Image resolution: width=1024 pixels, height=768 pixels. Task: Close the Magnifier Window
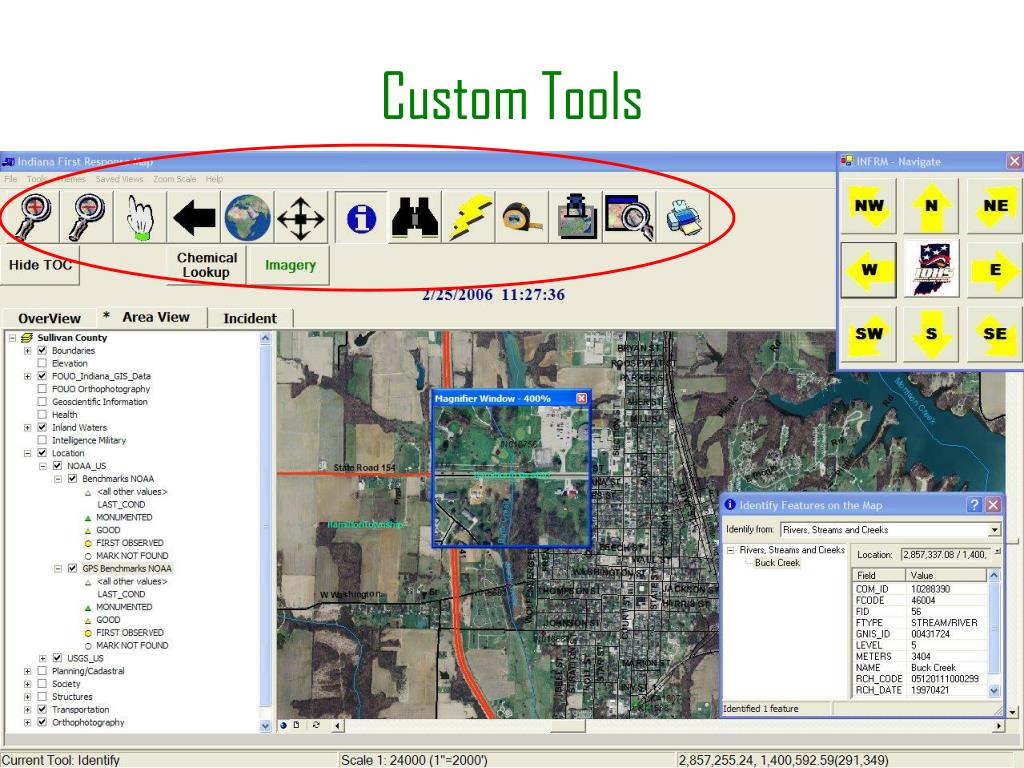tap(581, 398)
